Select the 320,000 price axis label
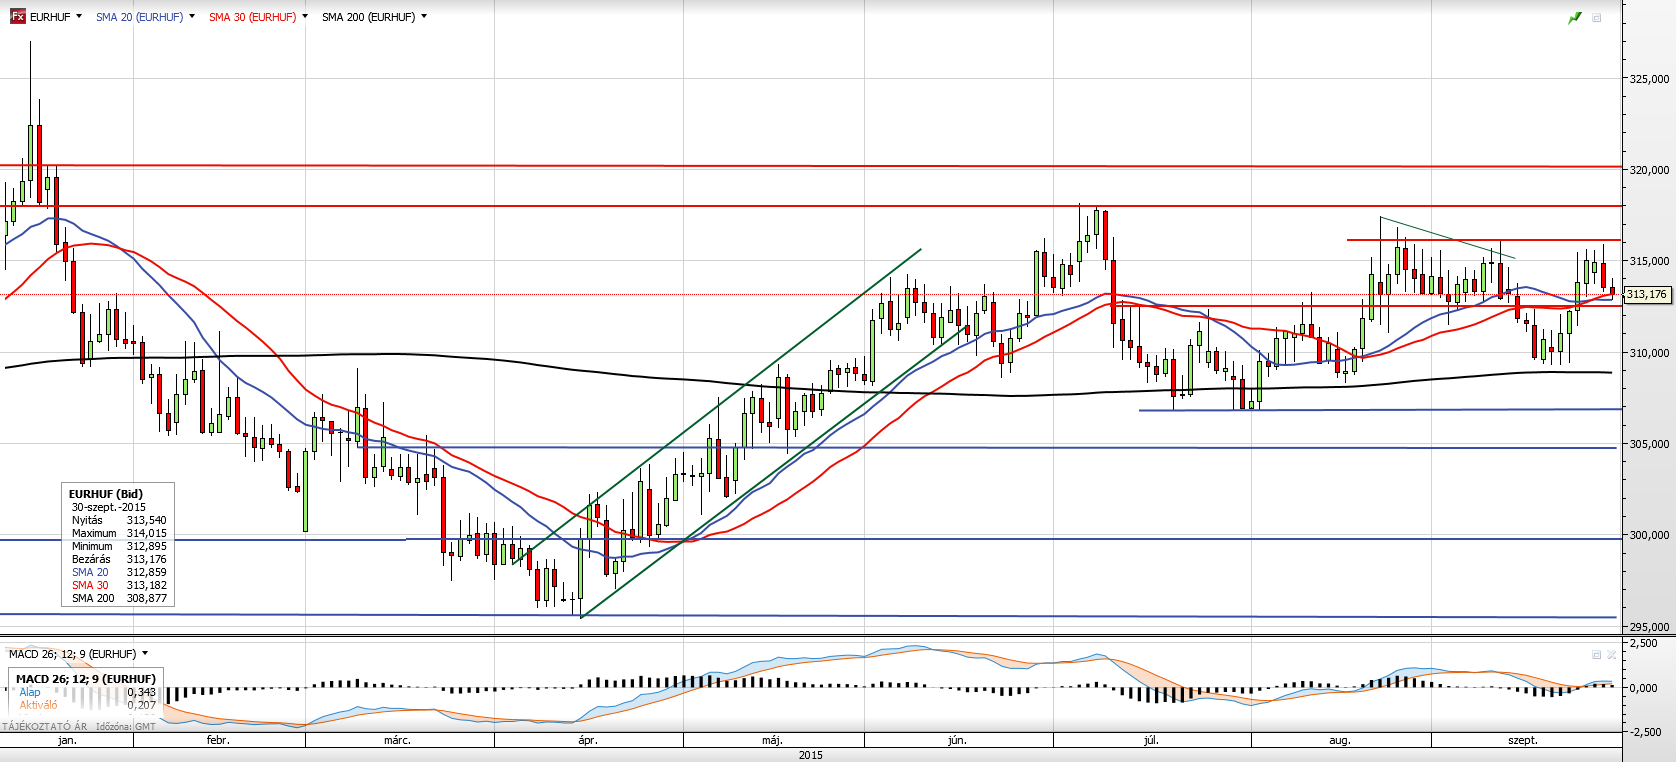Viewport: 1676px width, 762px height. [1649, 170]
